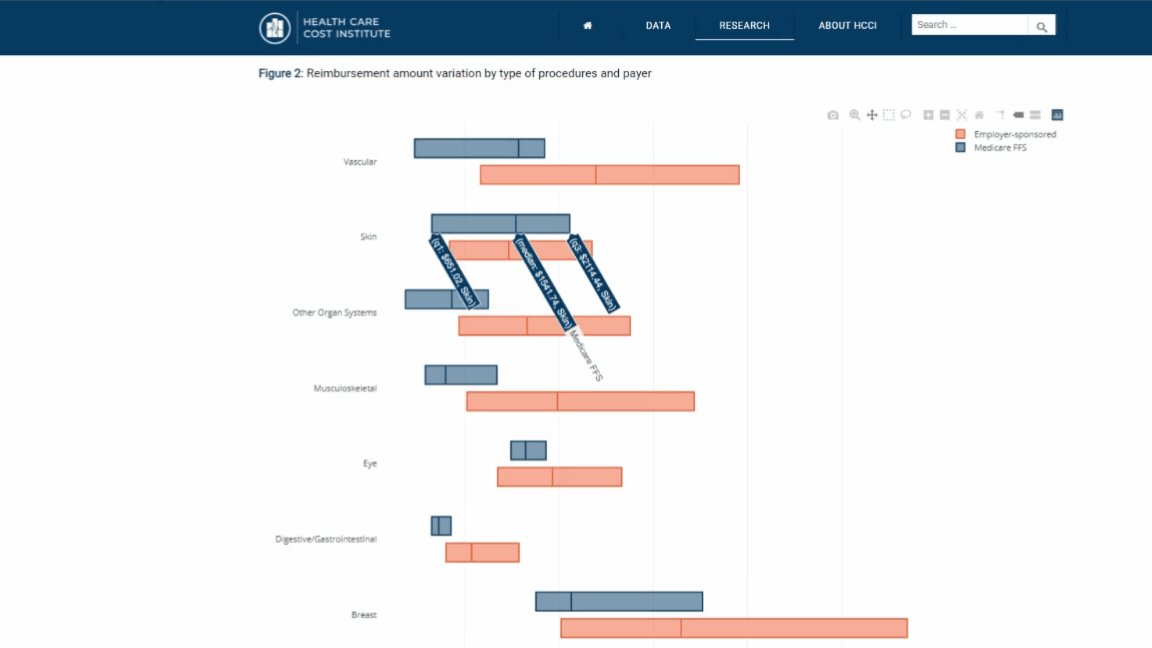Open the DATA menu
Image resolution: width=1152 pixels, height=648 pixels.
pos(658,26)
